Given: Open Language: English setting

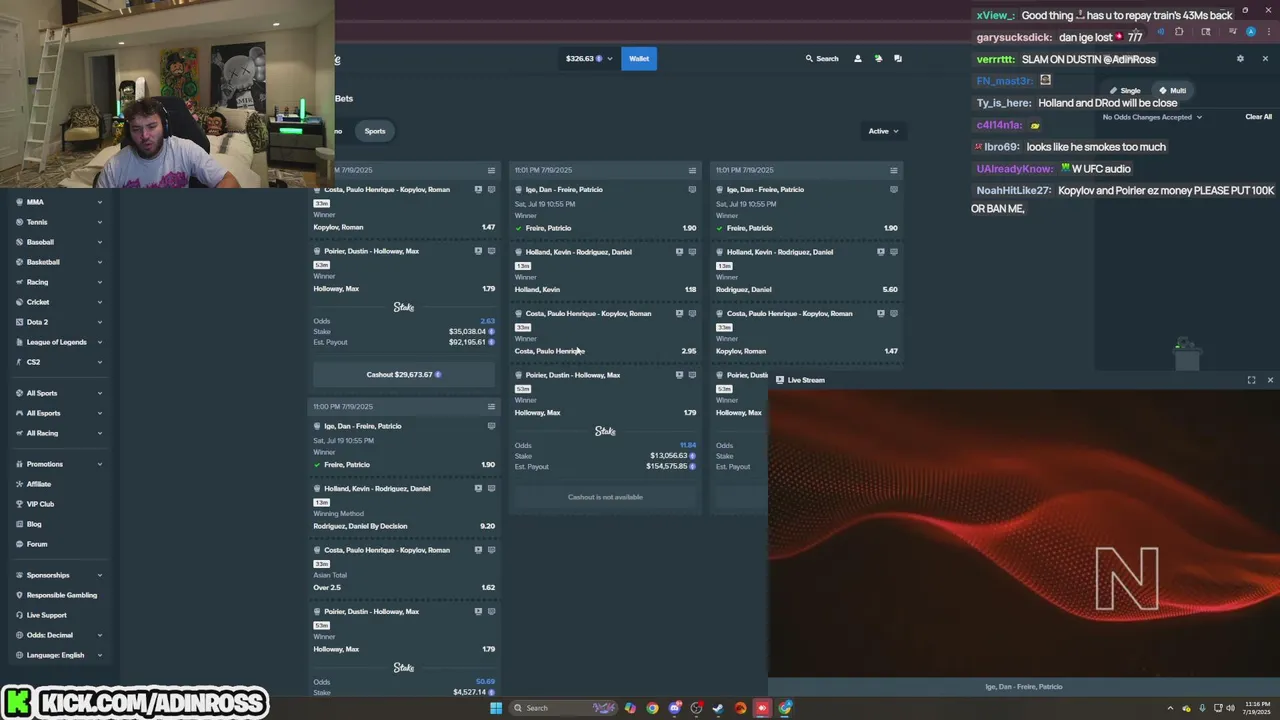Looking at the screenshot, I should (59, 655).
